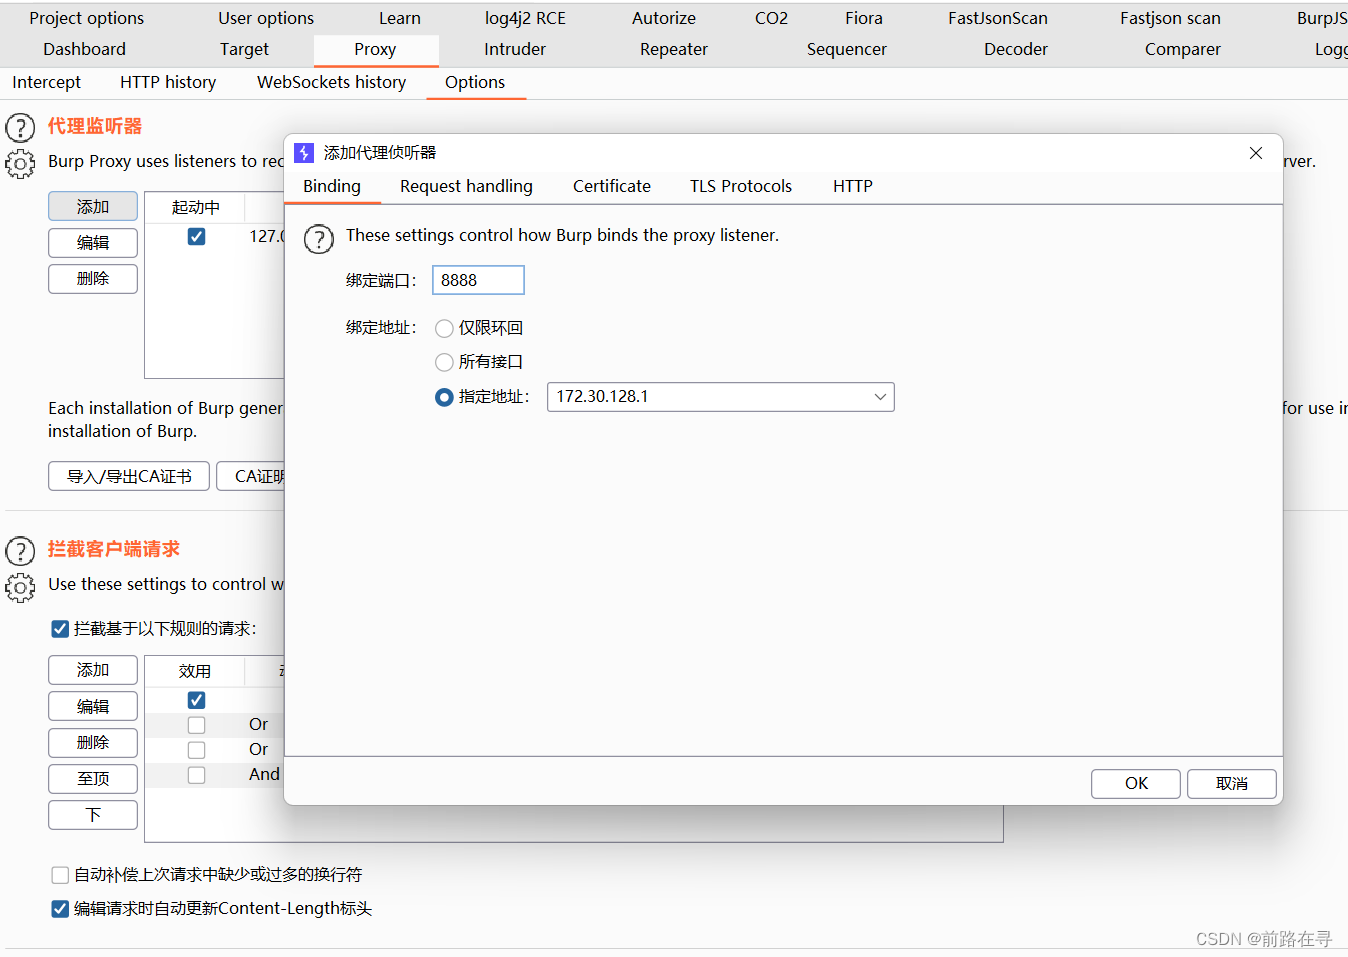Viewport: 1348px width, 957px height.
Task: Open help icon for 拦截客户端请求 section
Action: tap(20, 550)
